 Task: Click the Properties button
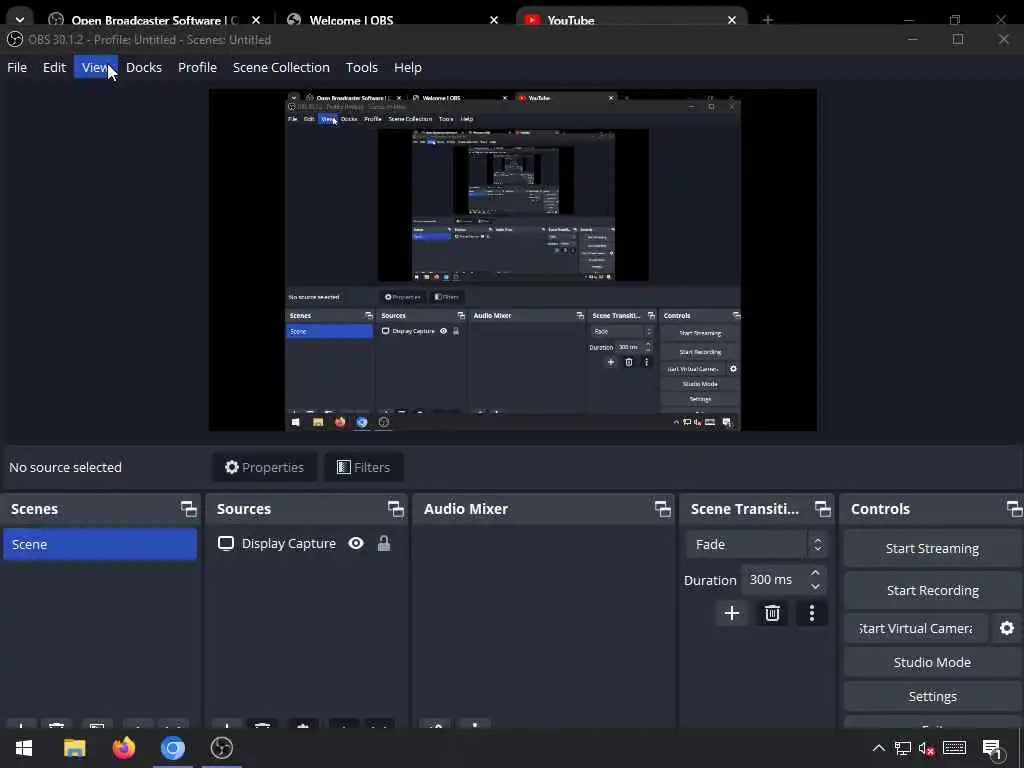click(264, 467)
